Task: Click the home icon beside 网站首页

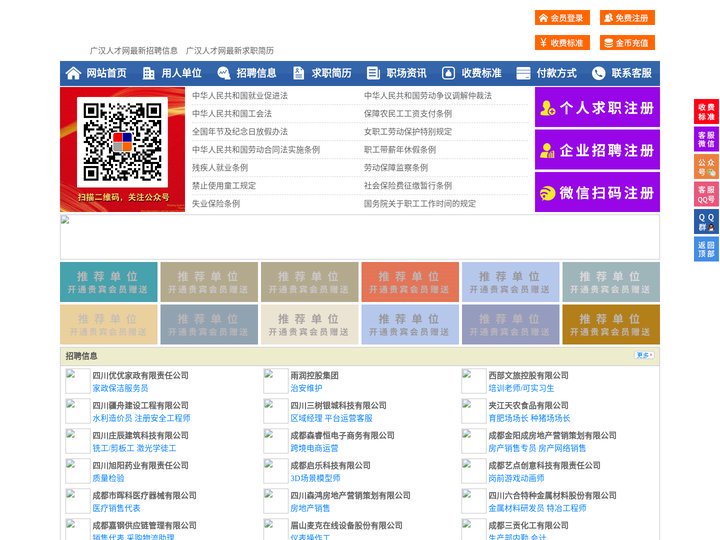Action: click(x=73, y=73)
